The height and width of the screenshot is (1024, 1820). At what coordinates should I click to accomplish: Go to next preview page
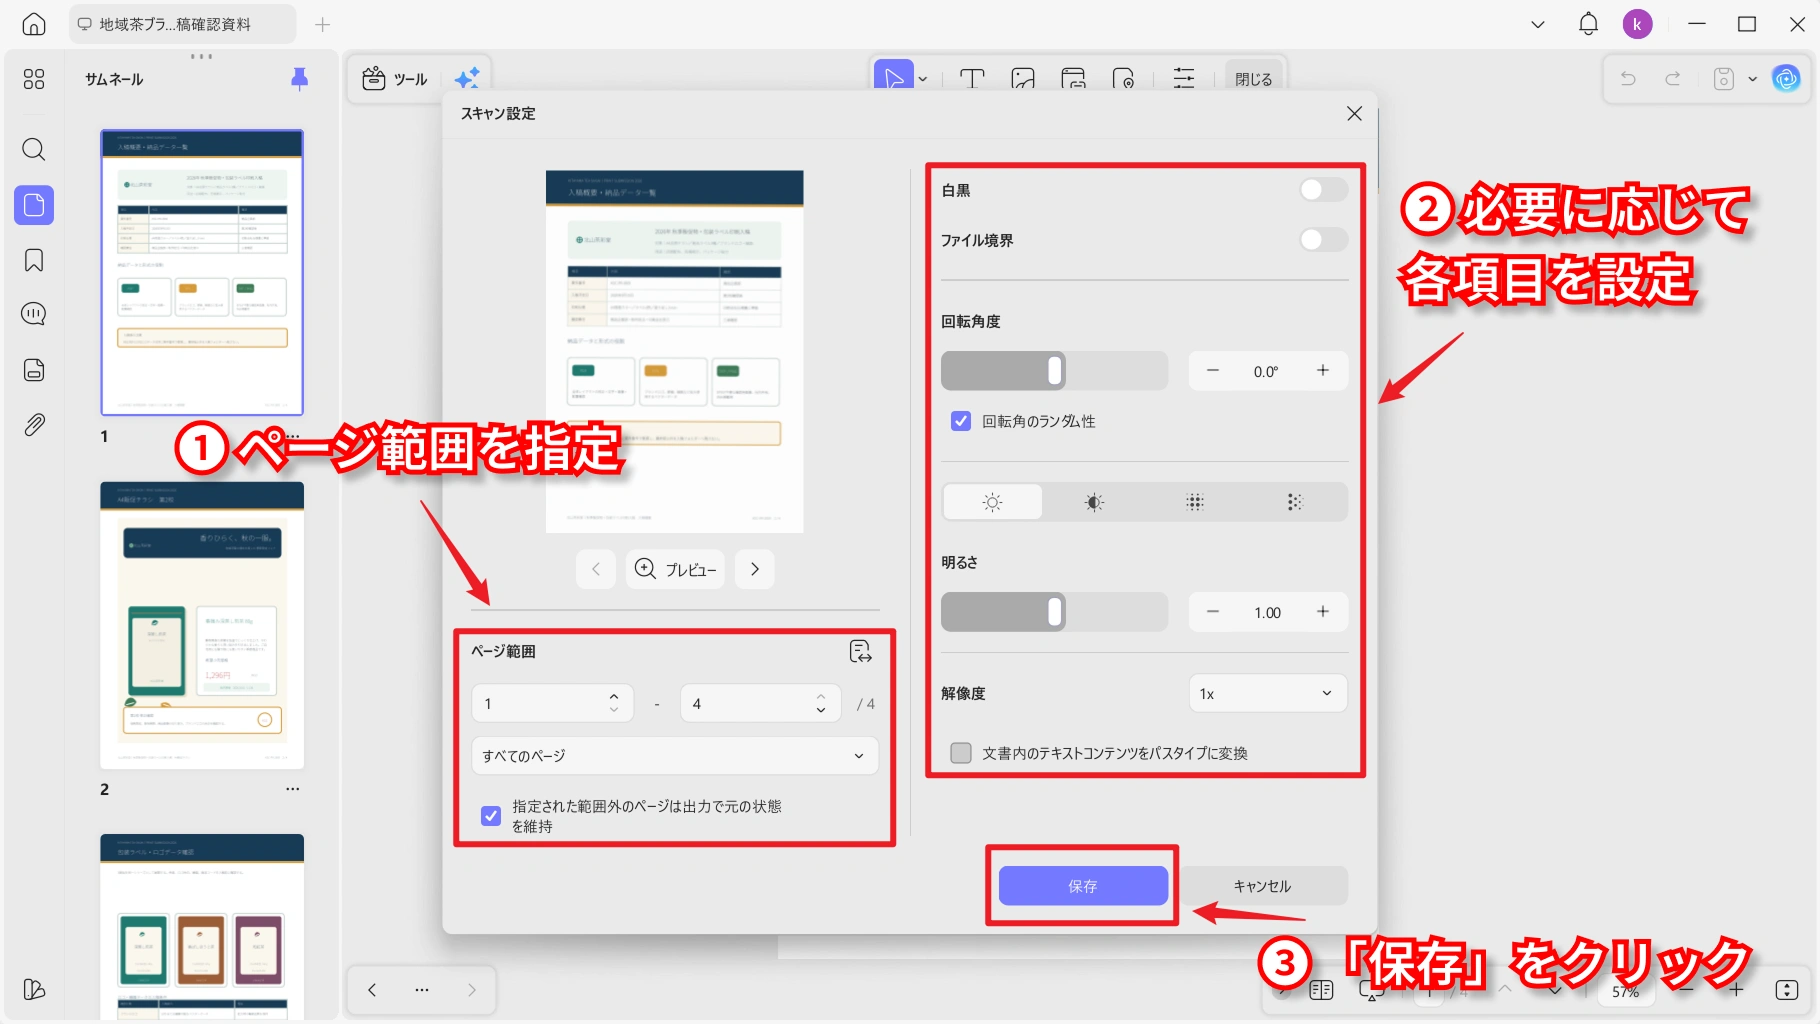[x=755, y=569]
